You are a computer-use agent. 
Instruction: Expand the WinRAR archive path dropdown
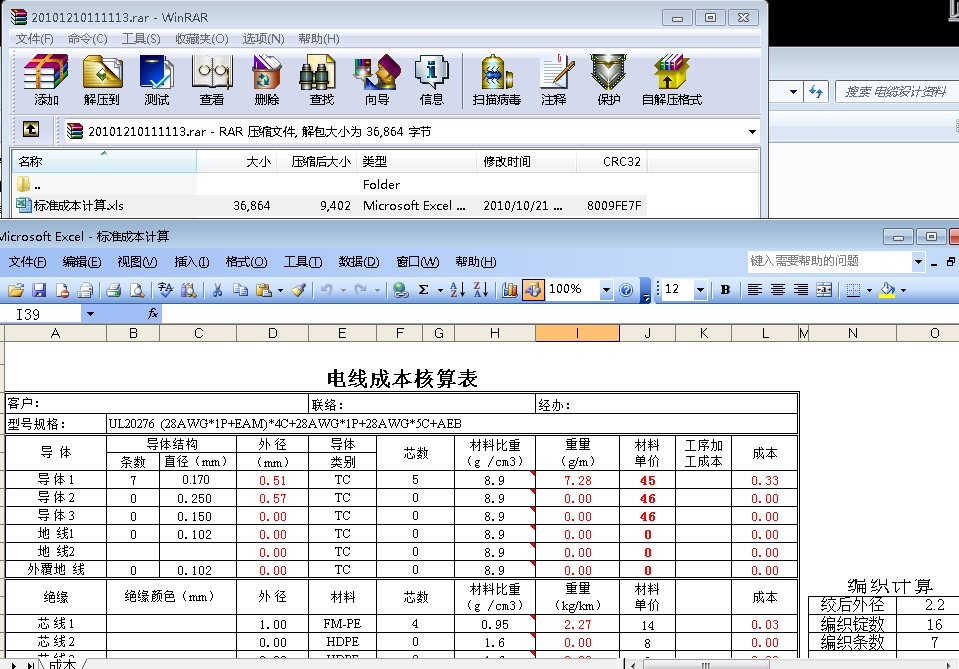click(x=751, y=131)
